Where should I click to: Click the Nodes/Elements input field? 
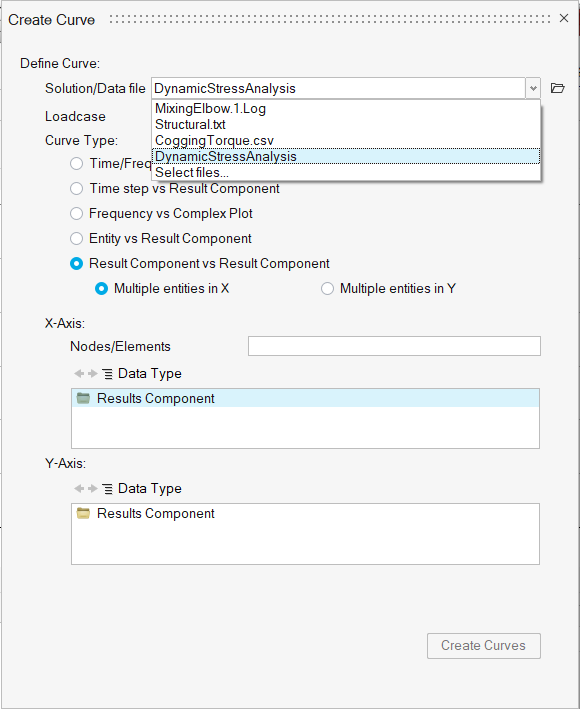point(394,346)
